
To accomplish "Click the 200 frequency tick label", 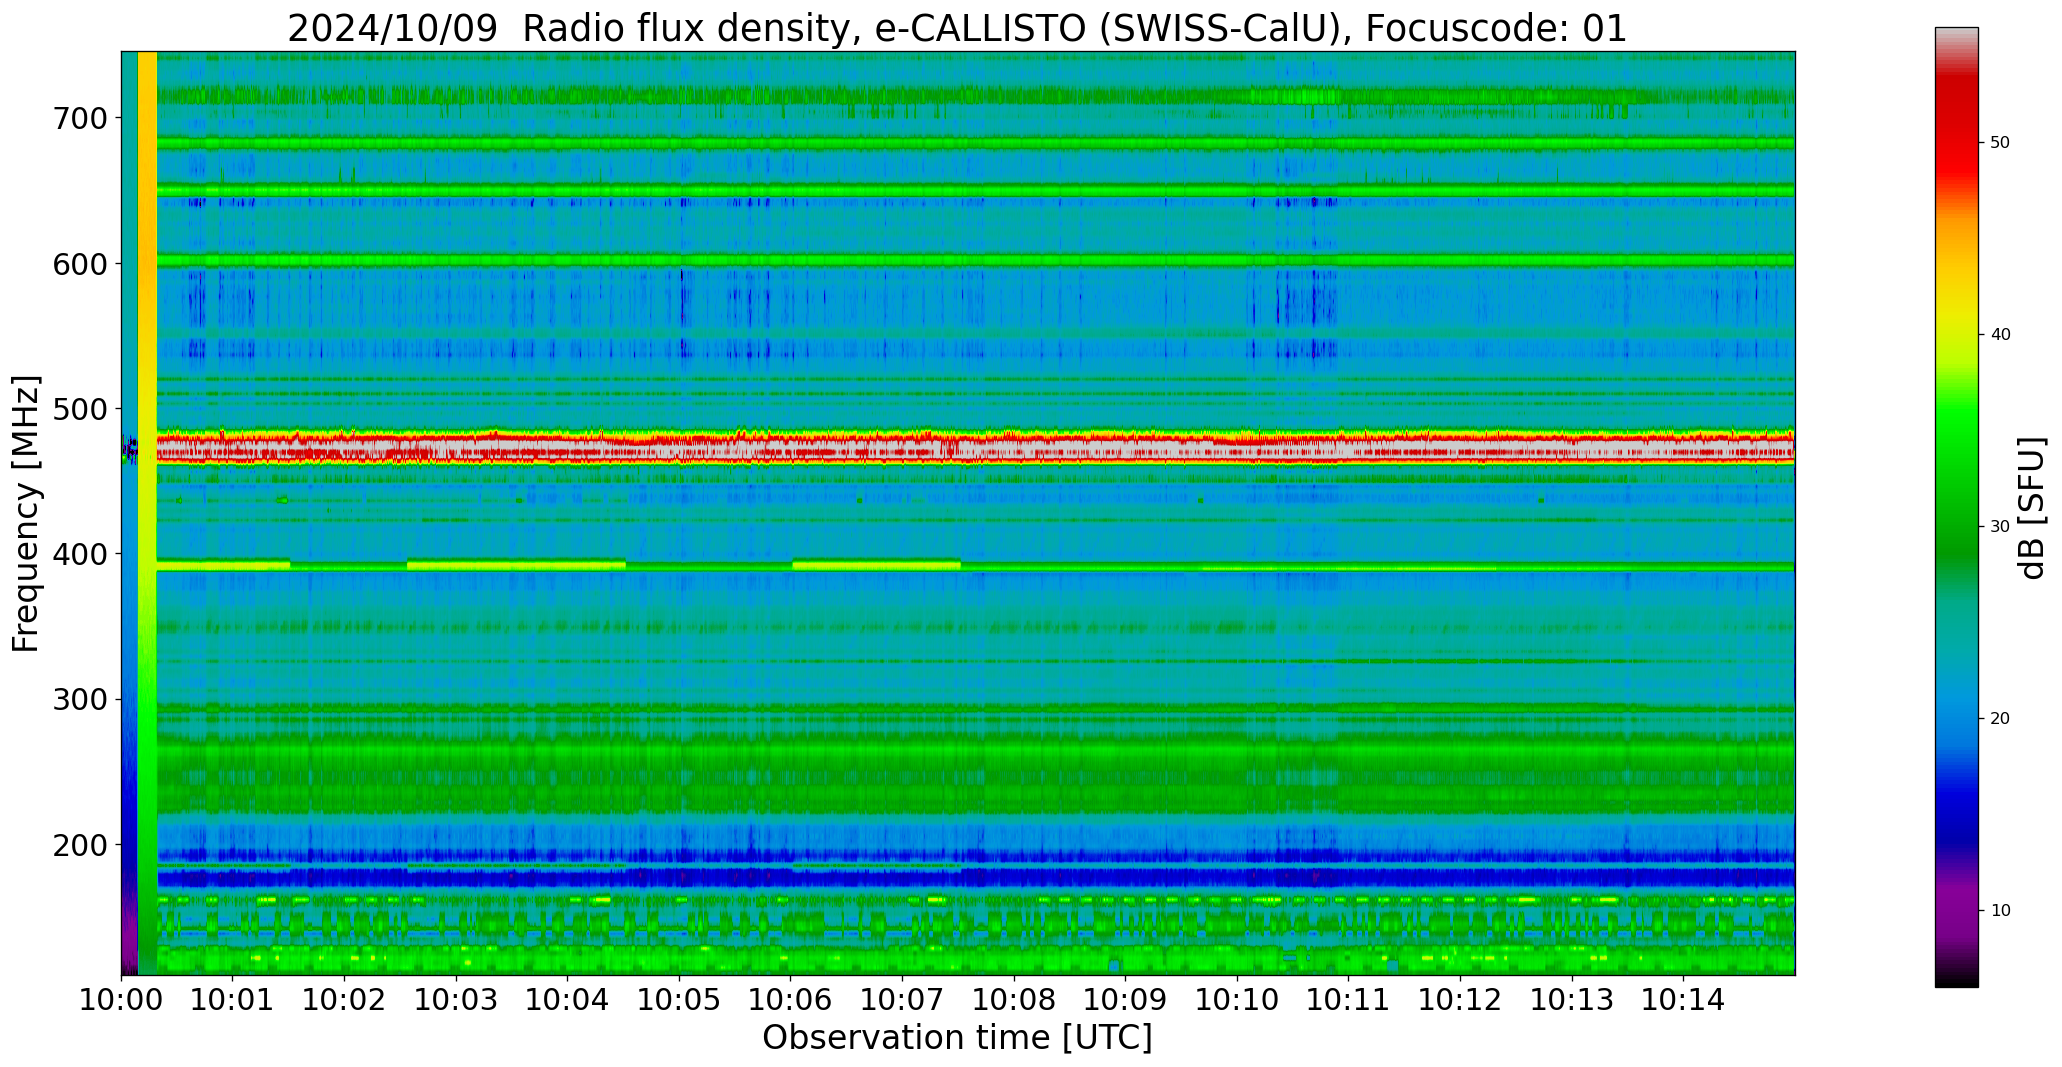I will click(x=78, y=845).
